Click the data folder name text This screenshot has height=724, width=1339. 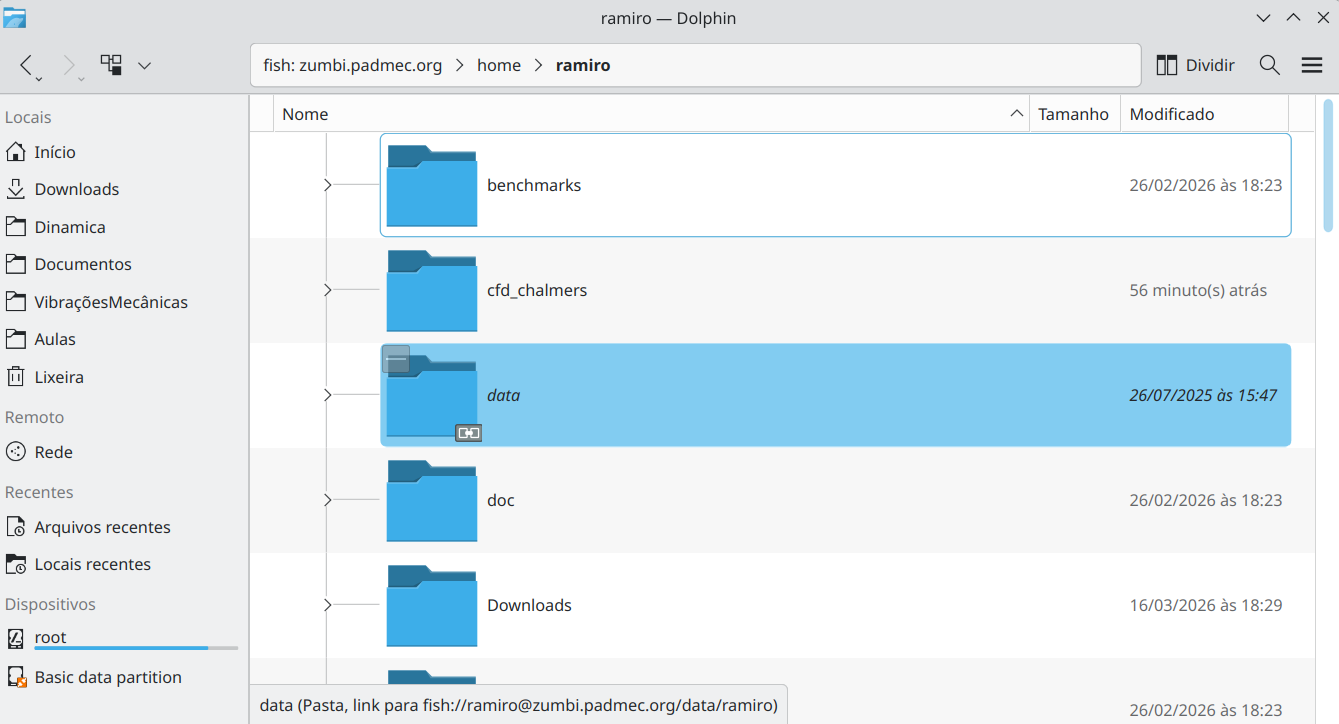(504, 395)
